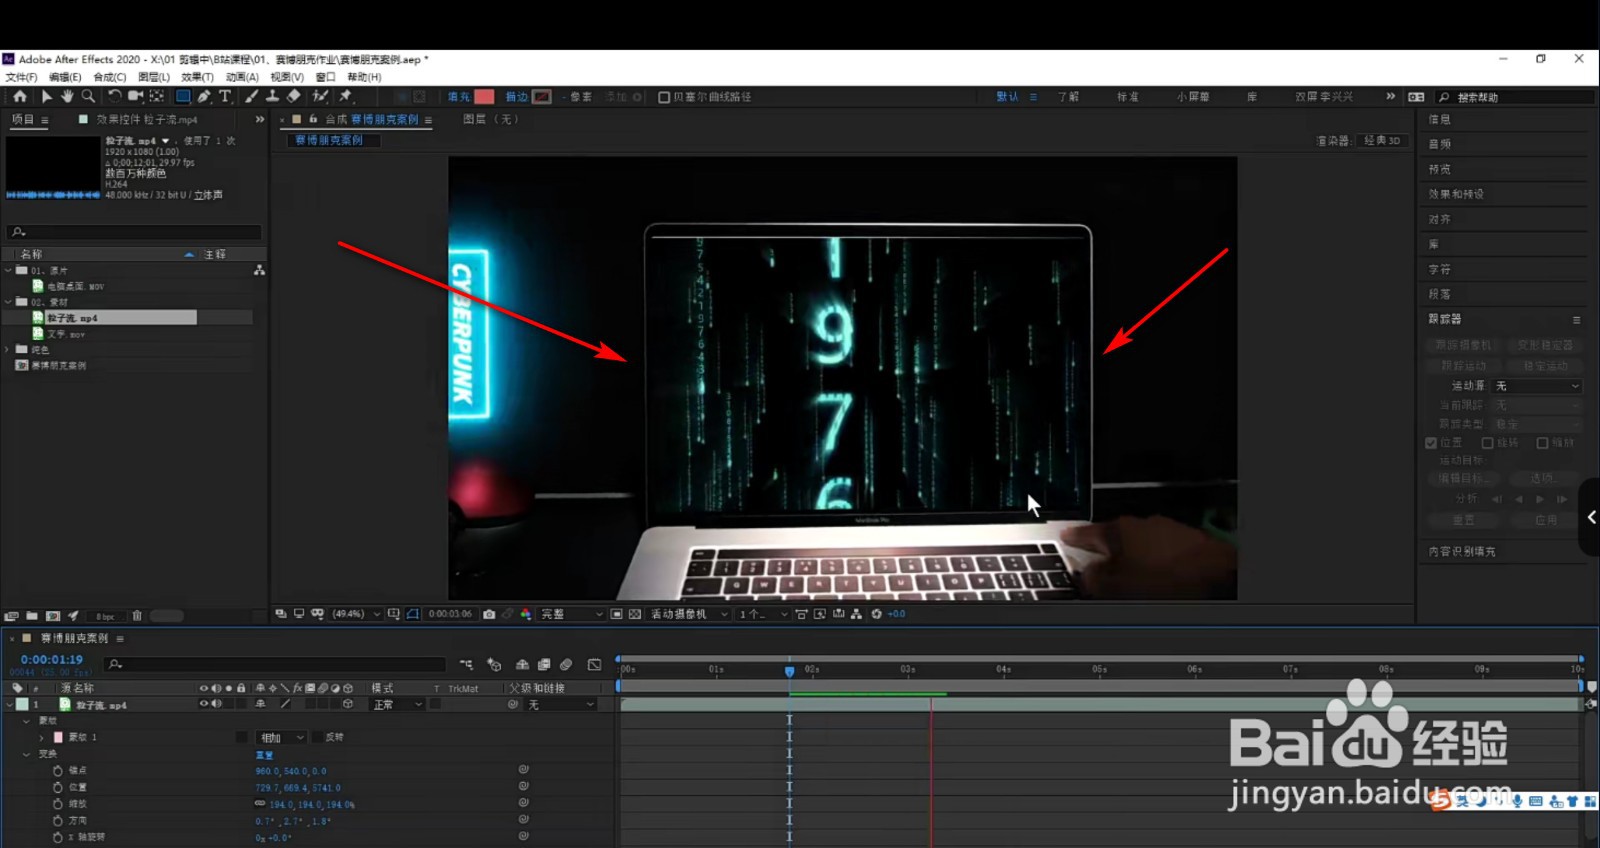Viewport: 1600px width, 848px height.
Task: Toggle stopwatch for 方向 property
Action: [x=58, y=820]
